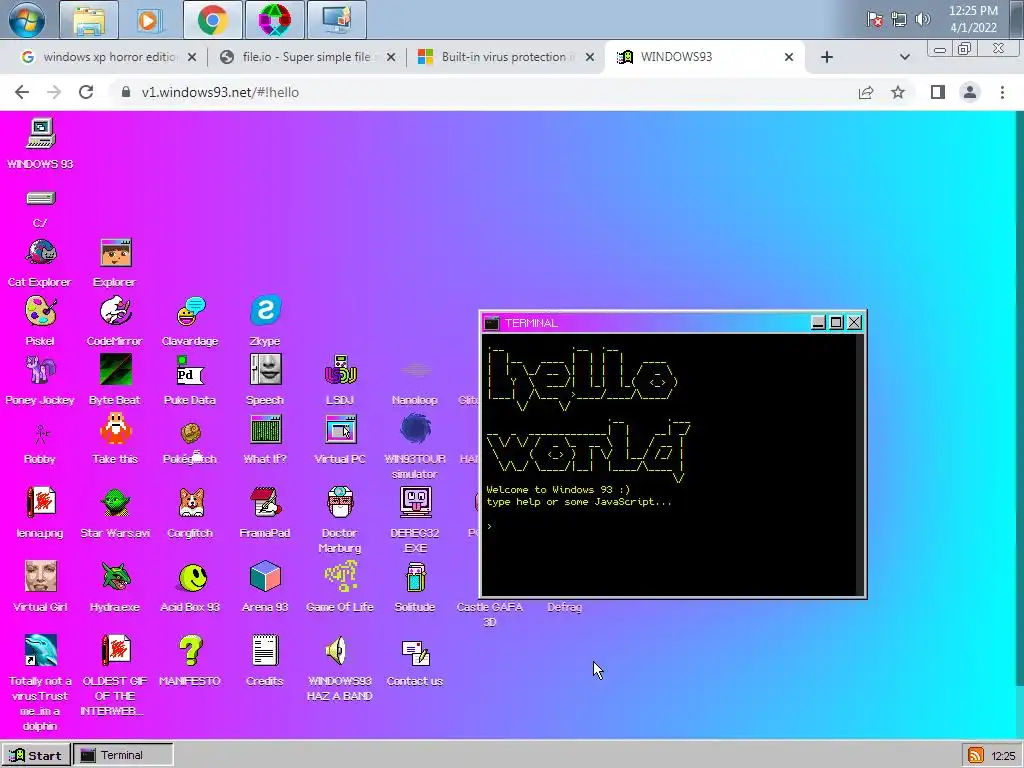Viewport: 1024px width, 768px height.
Task: Open the Robby icon
Action: tap(40, 432)
